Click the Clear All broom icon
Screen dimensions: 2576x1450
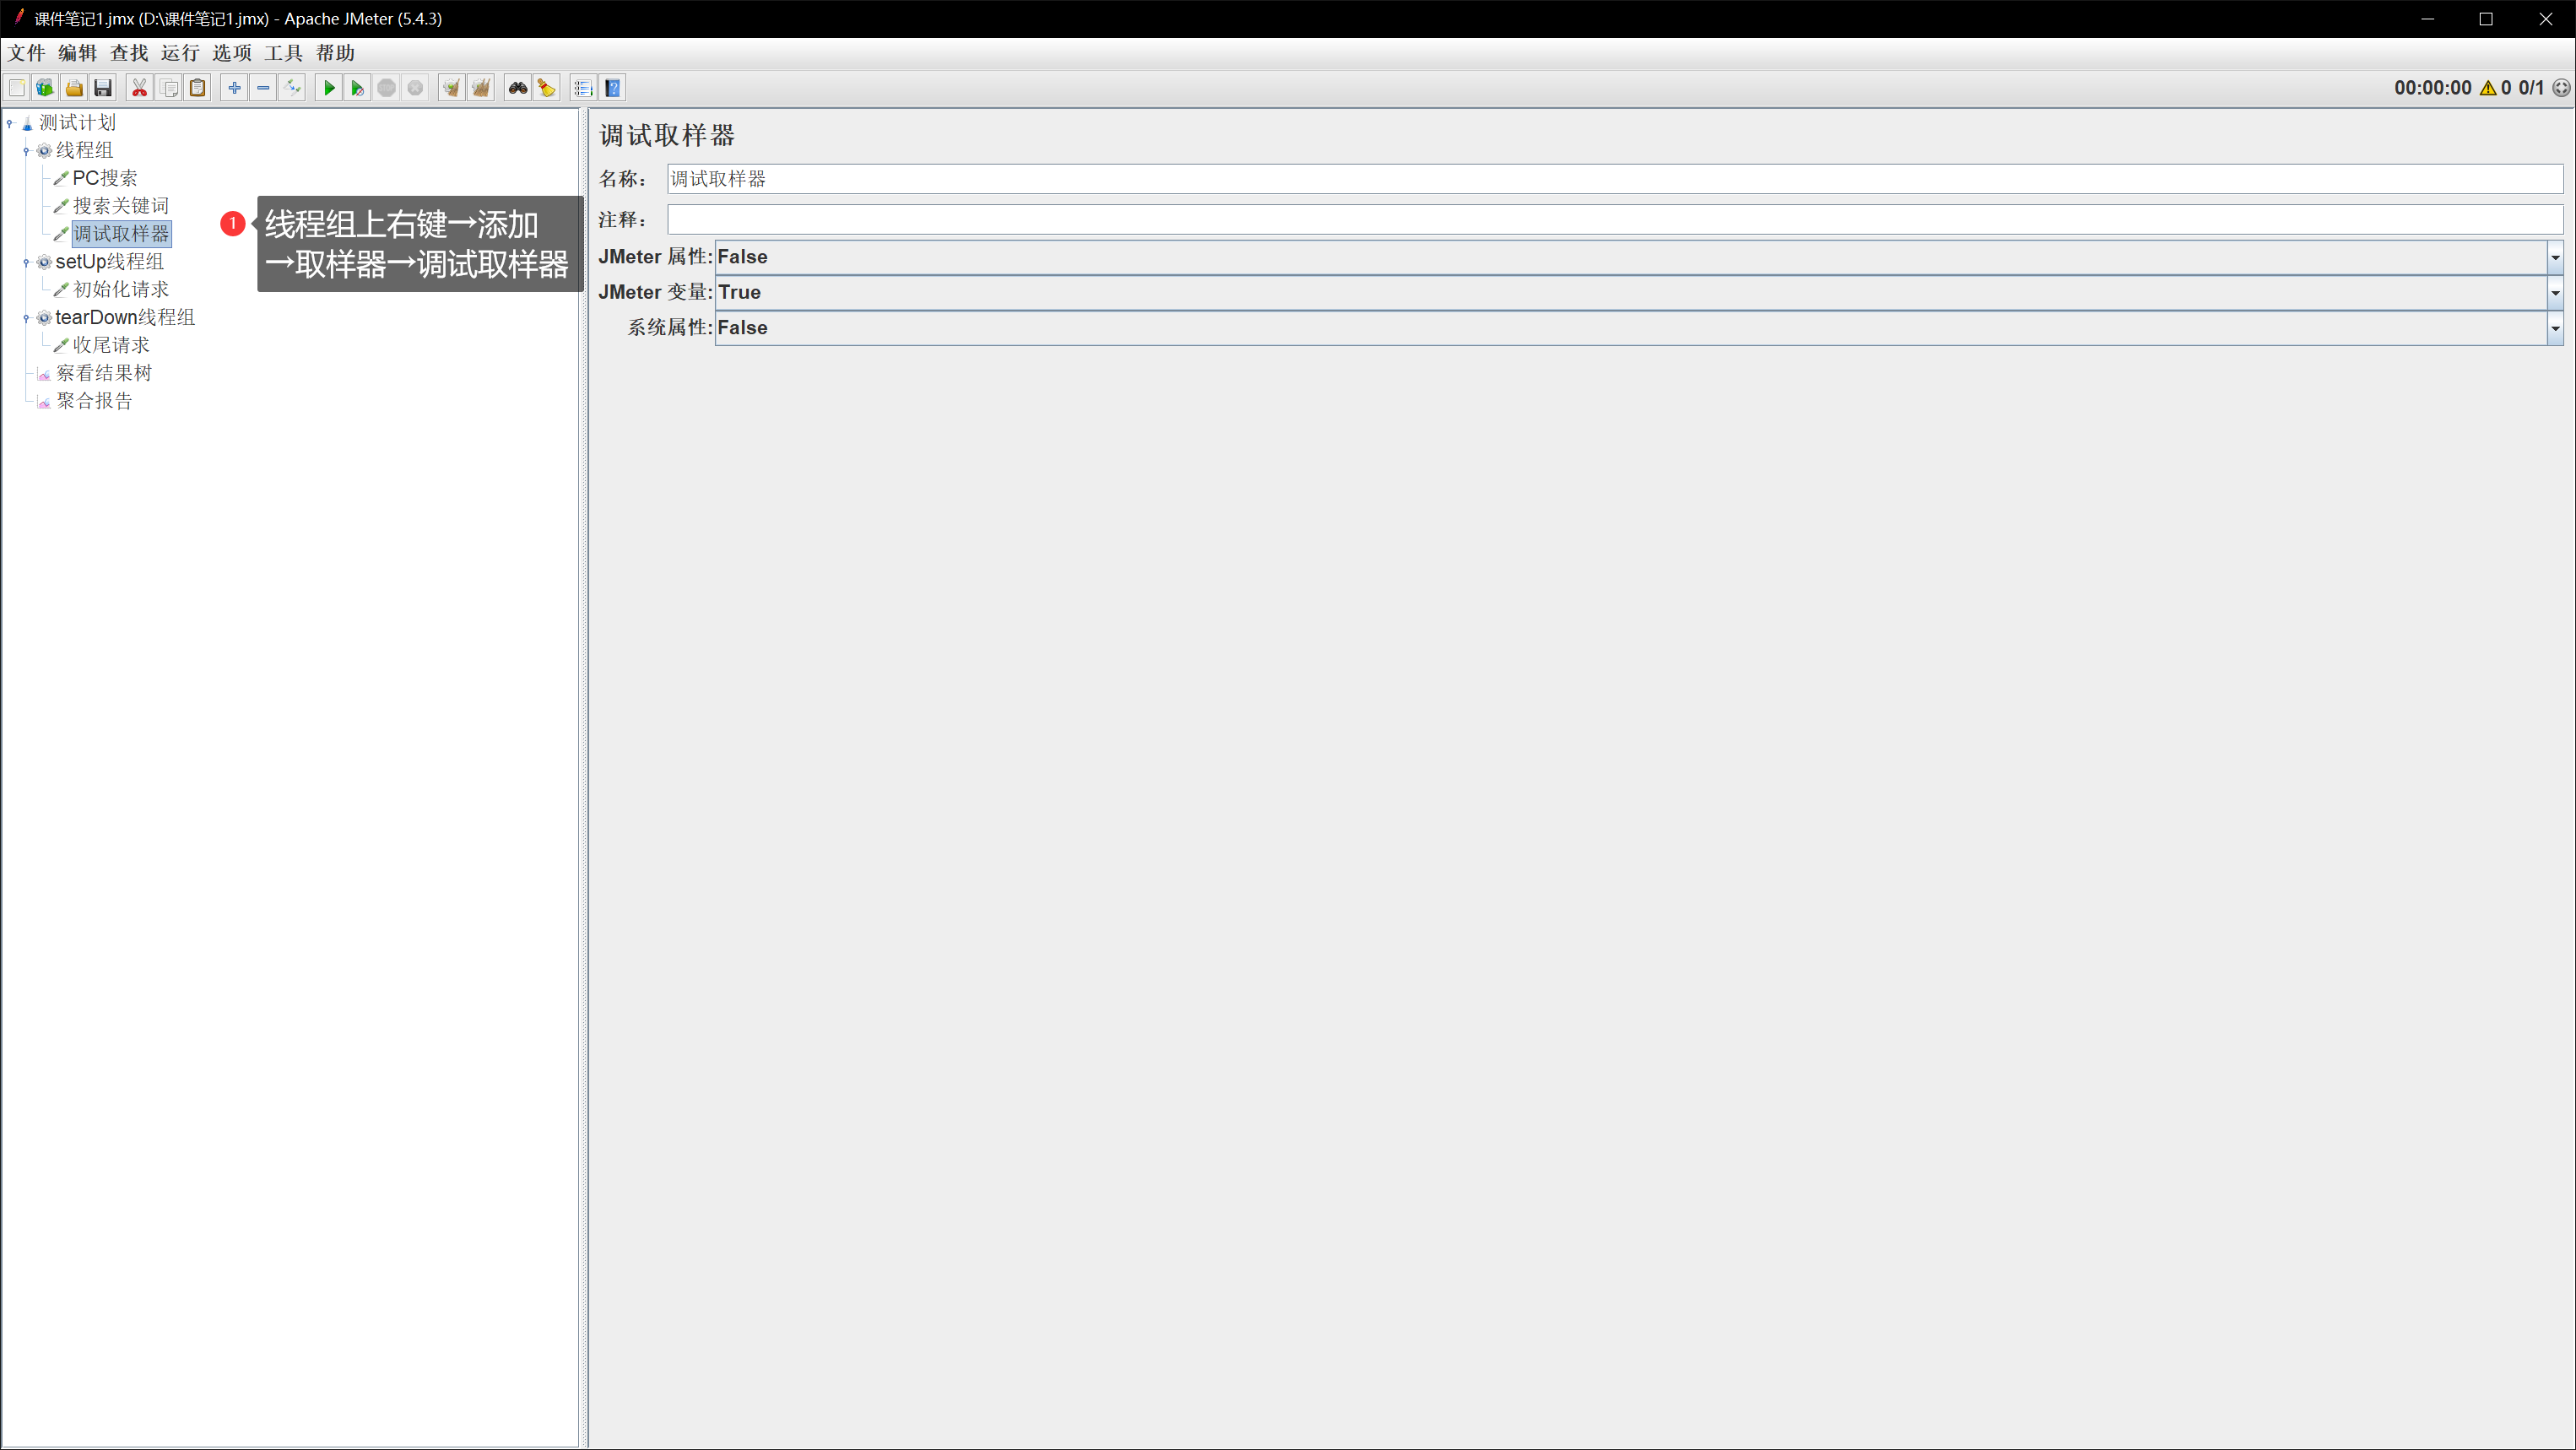[481, 88]
